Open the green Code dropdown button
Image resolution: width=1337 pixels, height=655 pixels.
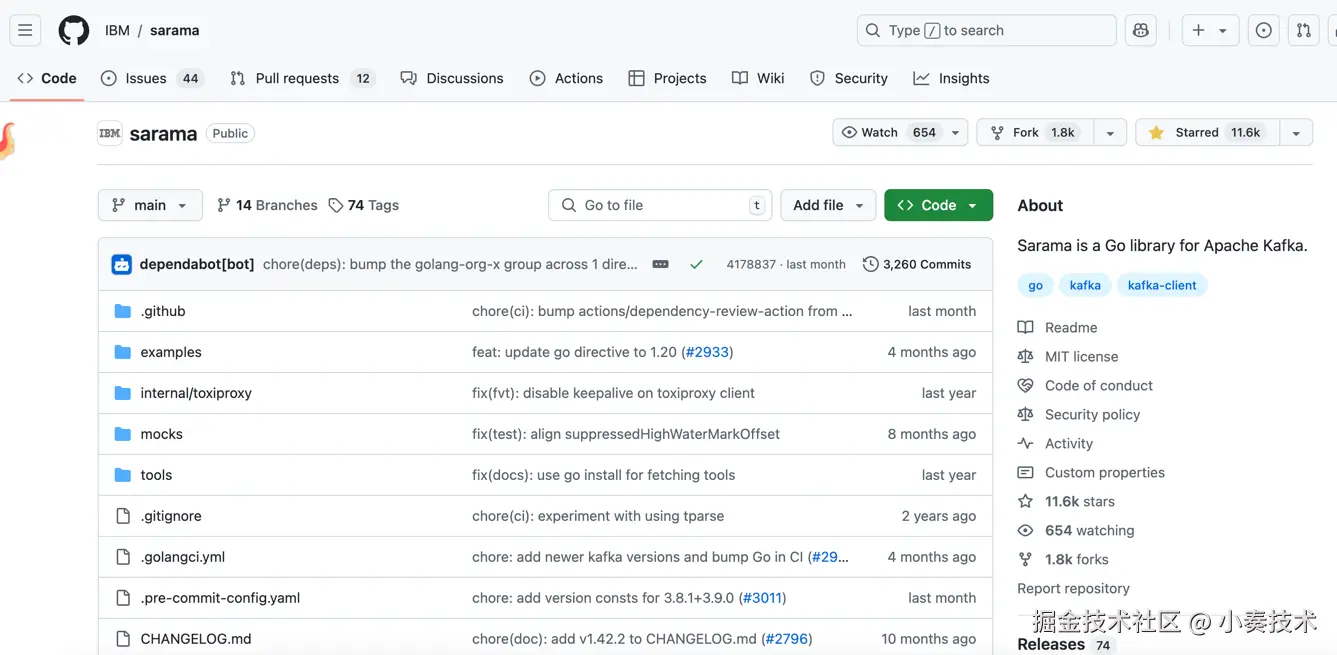pyautogui.click(x=938, y=205)
